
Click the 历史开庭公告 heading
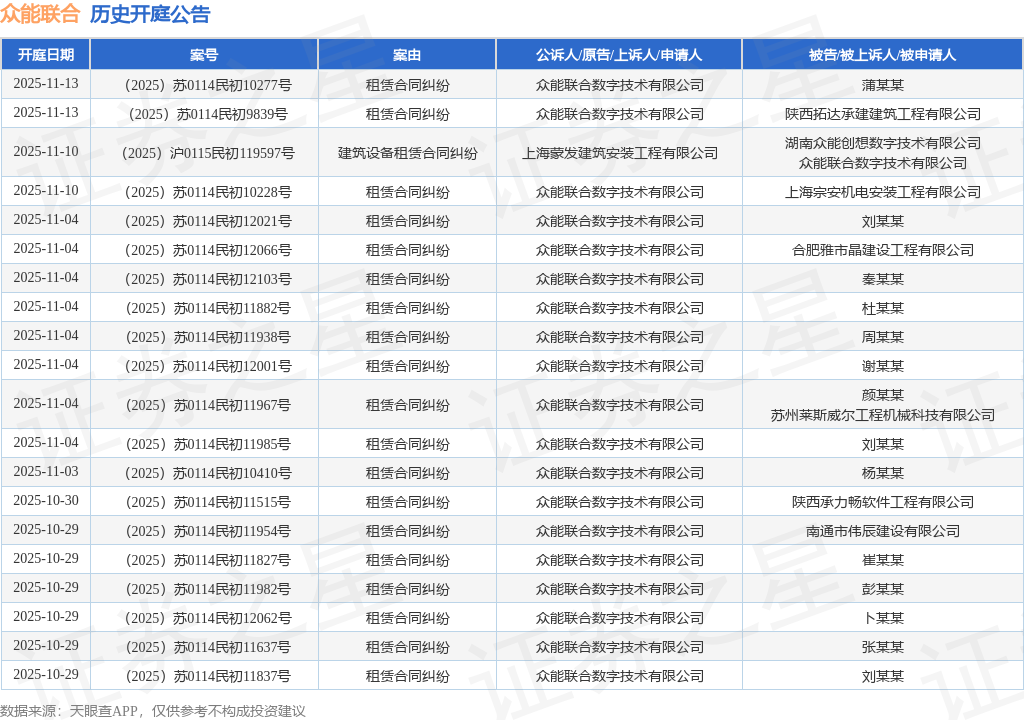[x=150, y=14]
